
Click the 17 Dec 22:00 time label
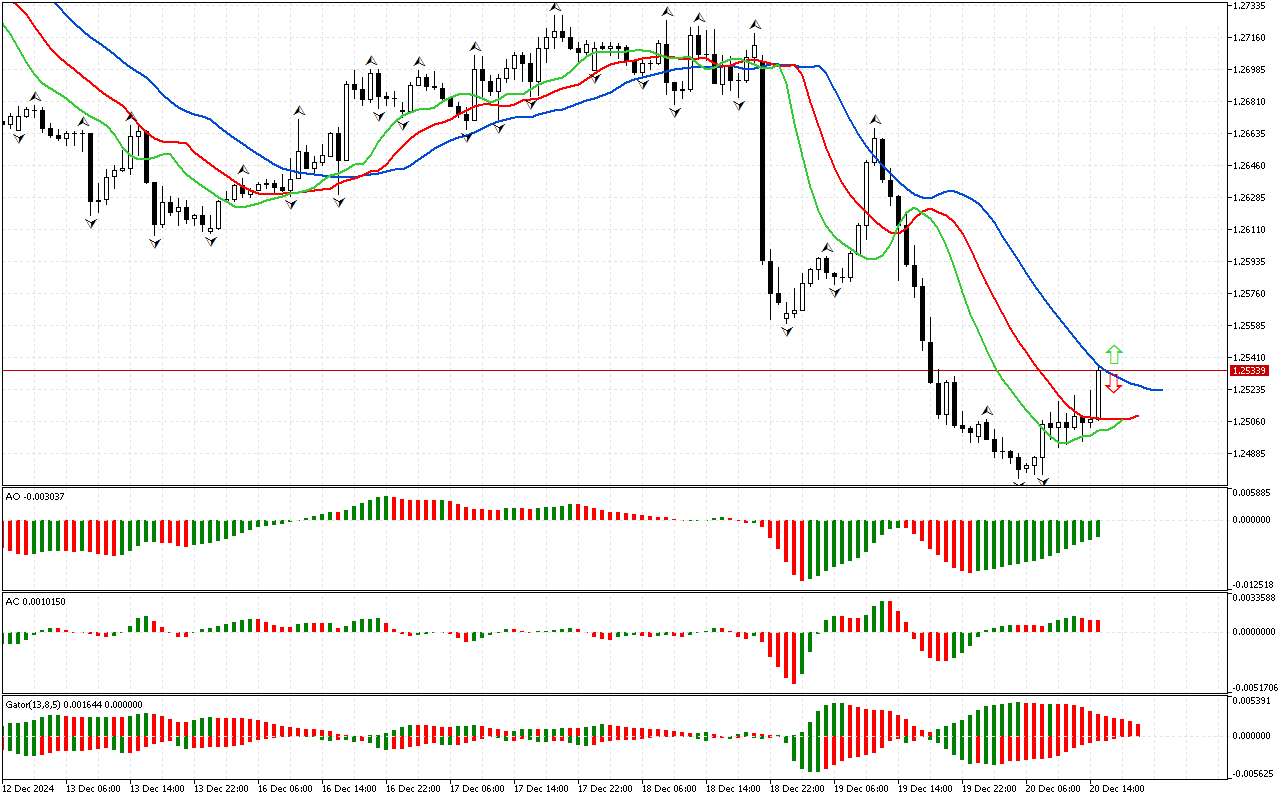point(606,789)
